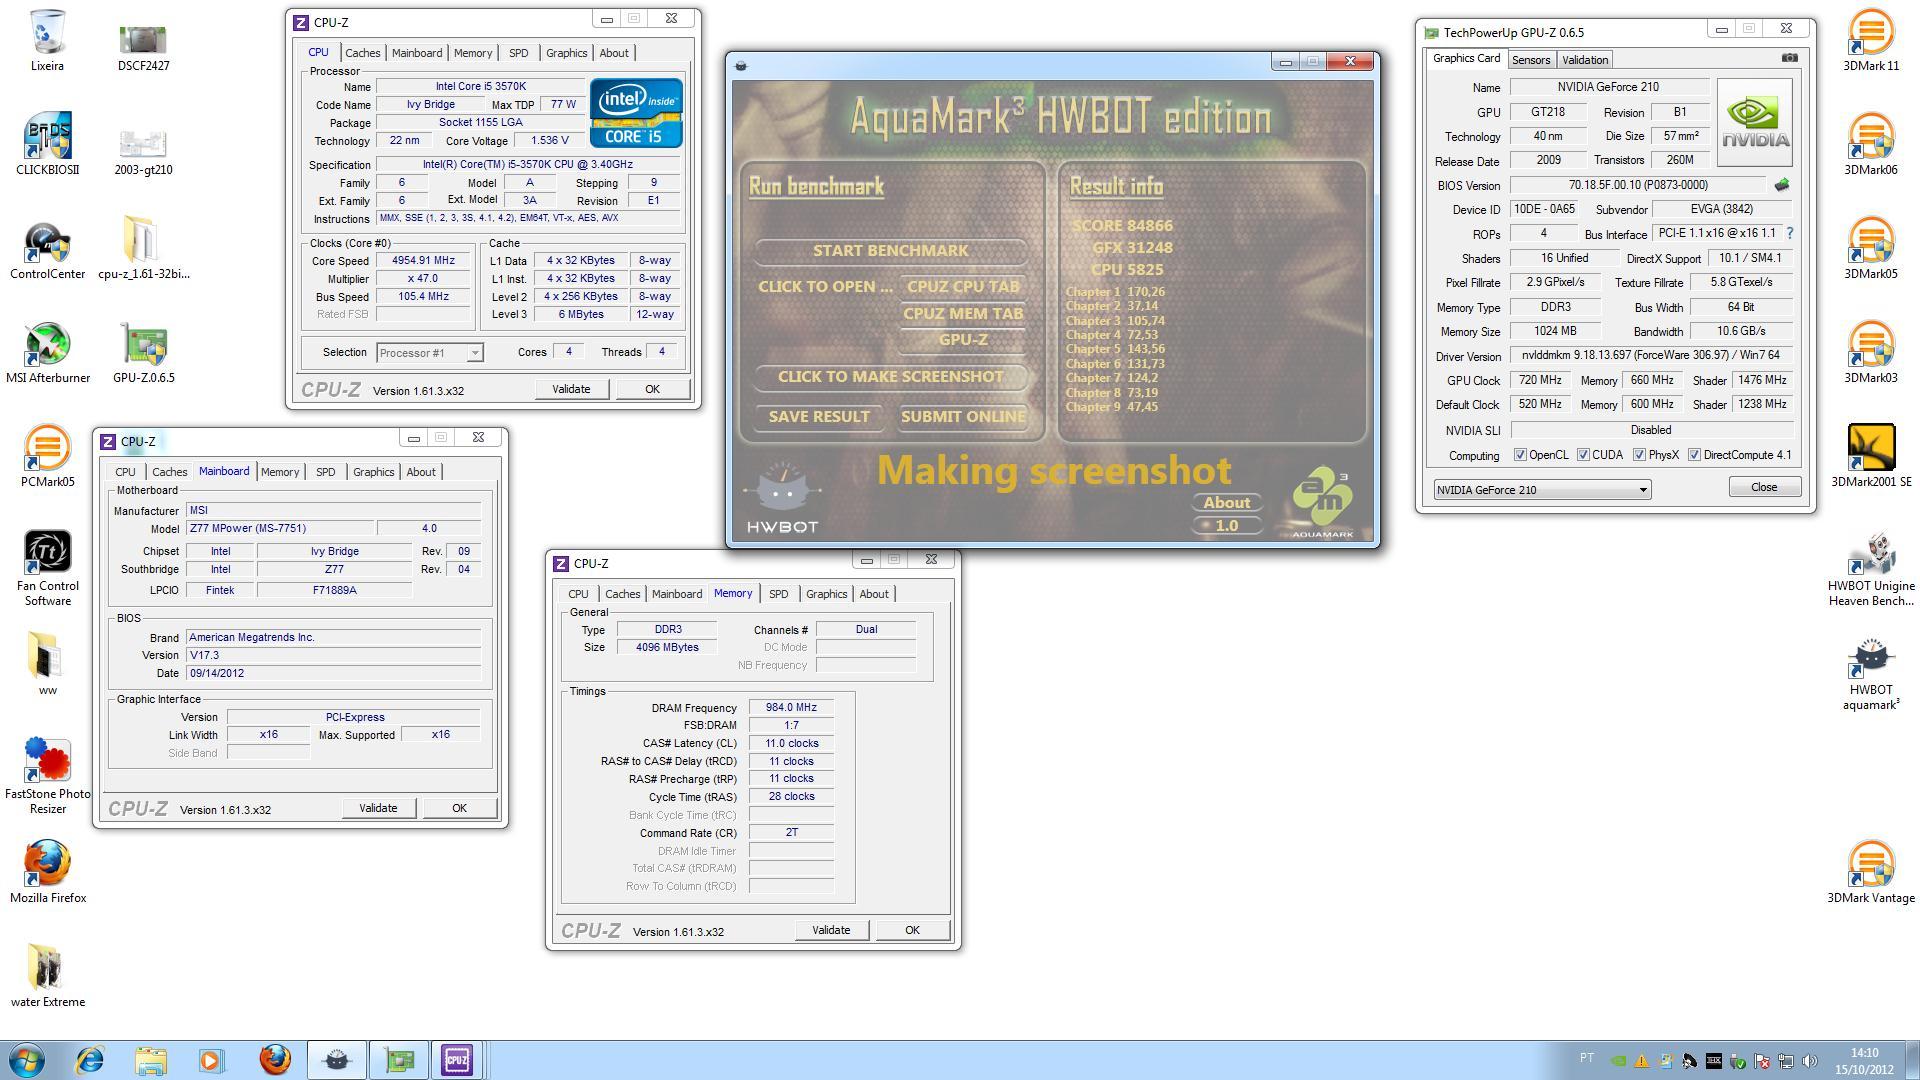Open Validation tab in GPU-Z
The height and width of the screenshot is (1080, 1920).
click(1585, 60)
